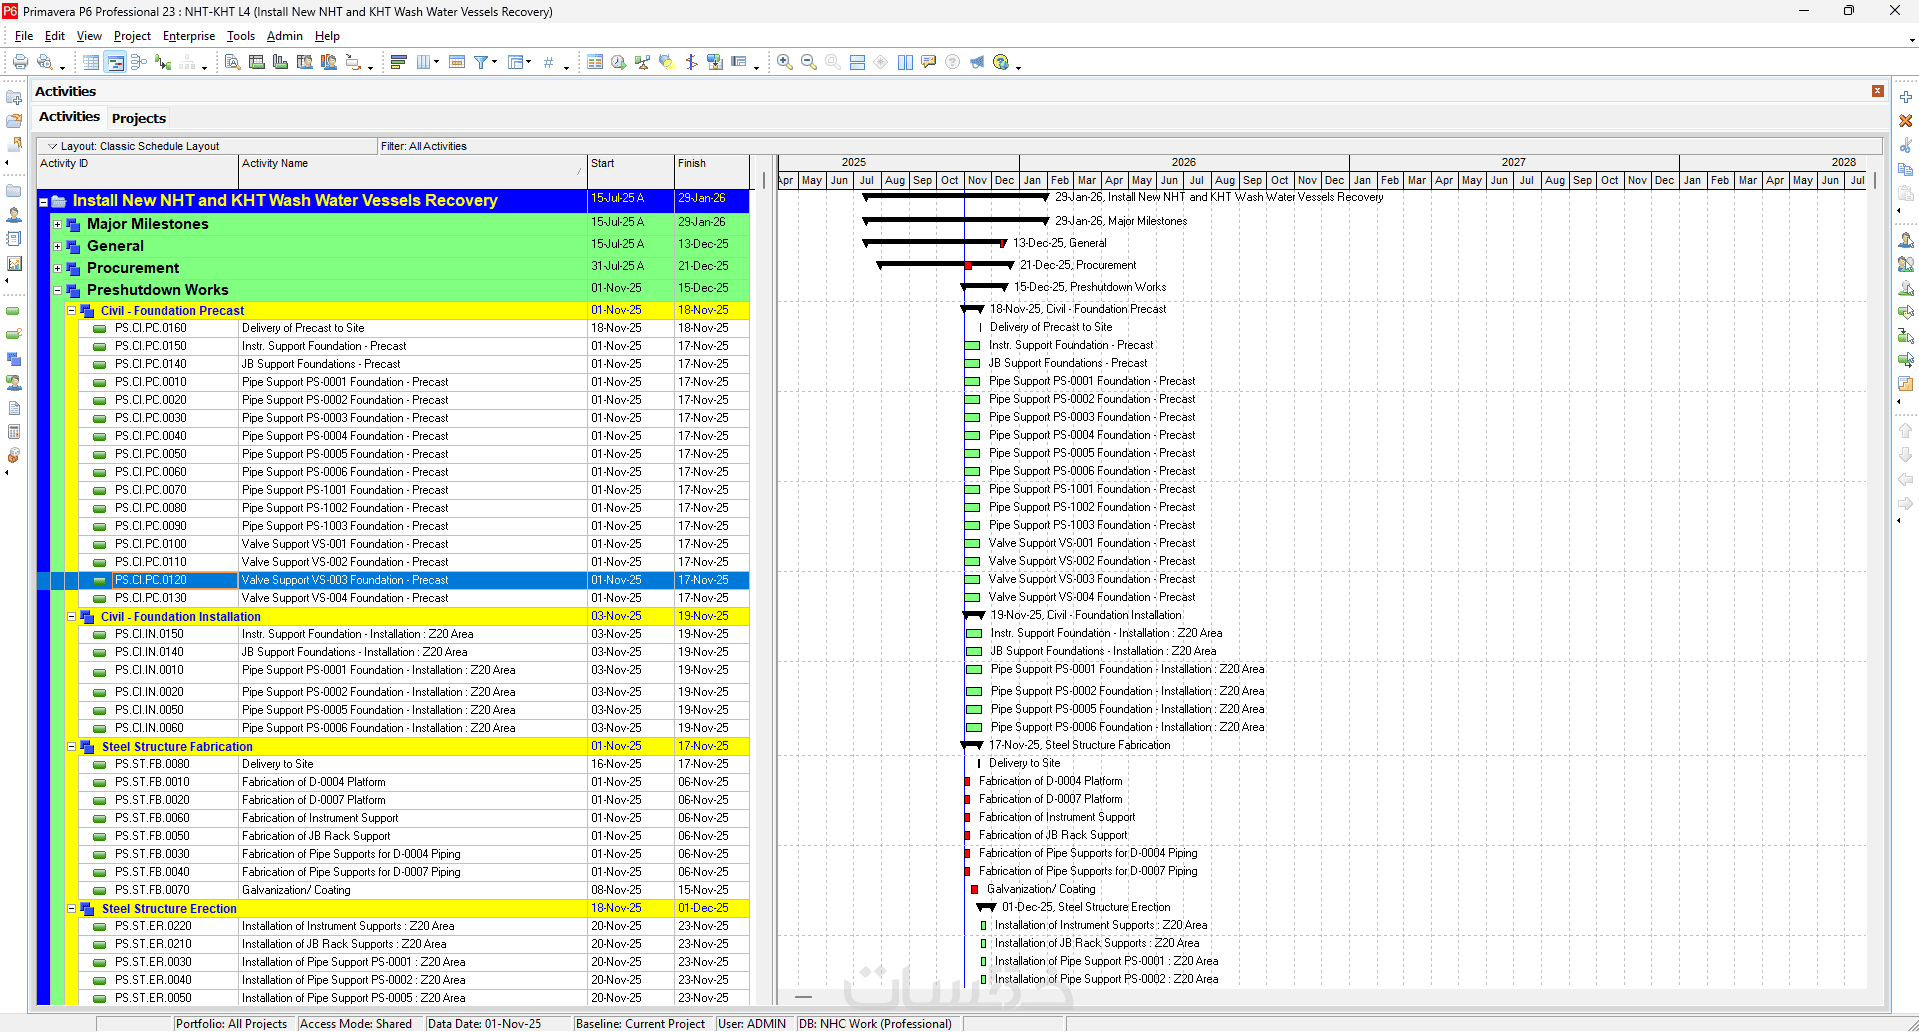Collapse the Preshutdown Works group
This screenshot has height=1032, width=1919.
point(57,290)
